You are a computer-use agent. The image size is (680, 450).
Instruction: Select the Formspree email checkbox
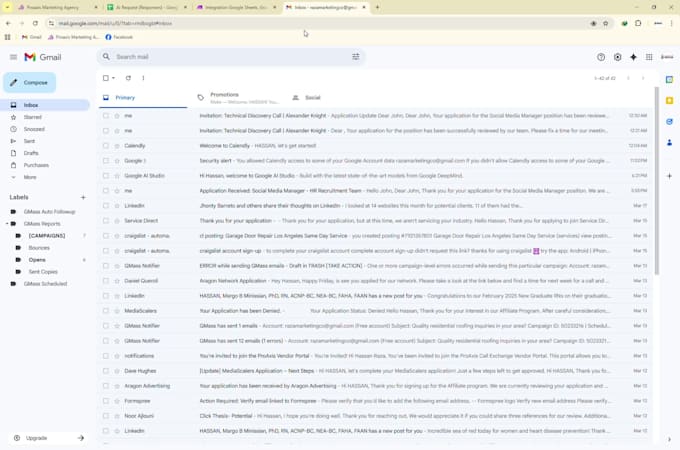(x=106, y=401)
